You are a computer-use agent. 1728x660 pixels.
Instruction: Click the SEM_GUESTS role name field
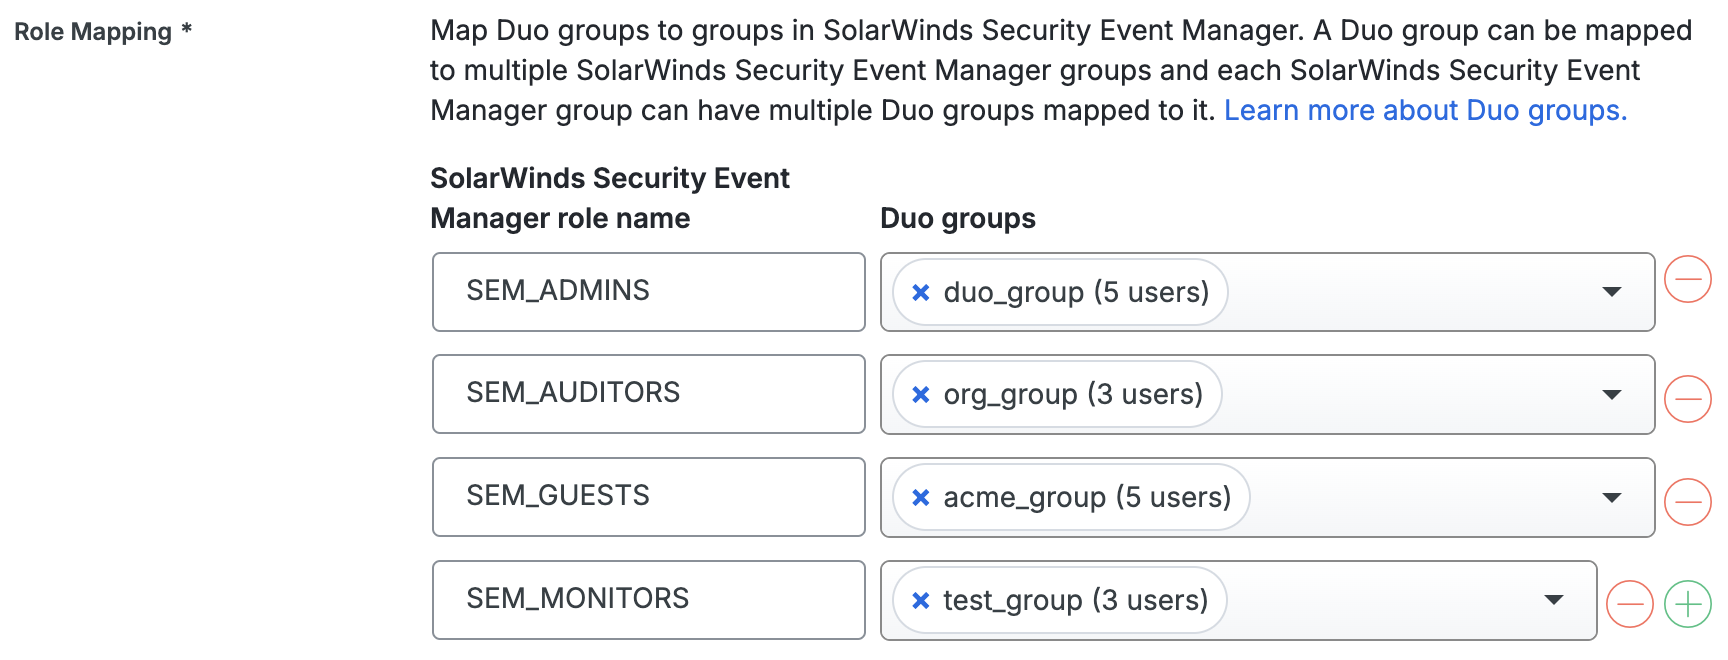[648, 496]
